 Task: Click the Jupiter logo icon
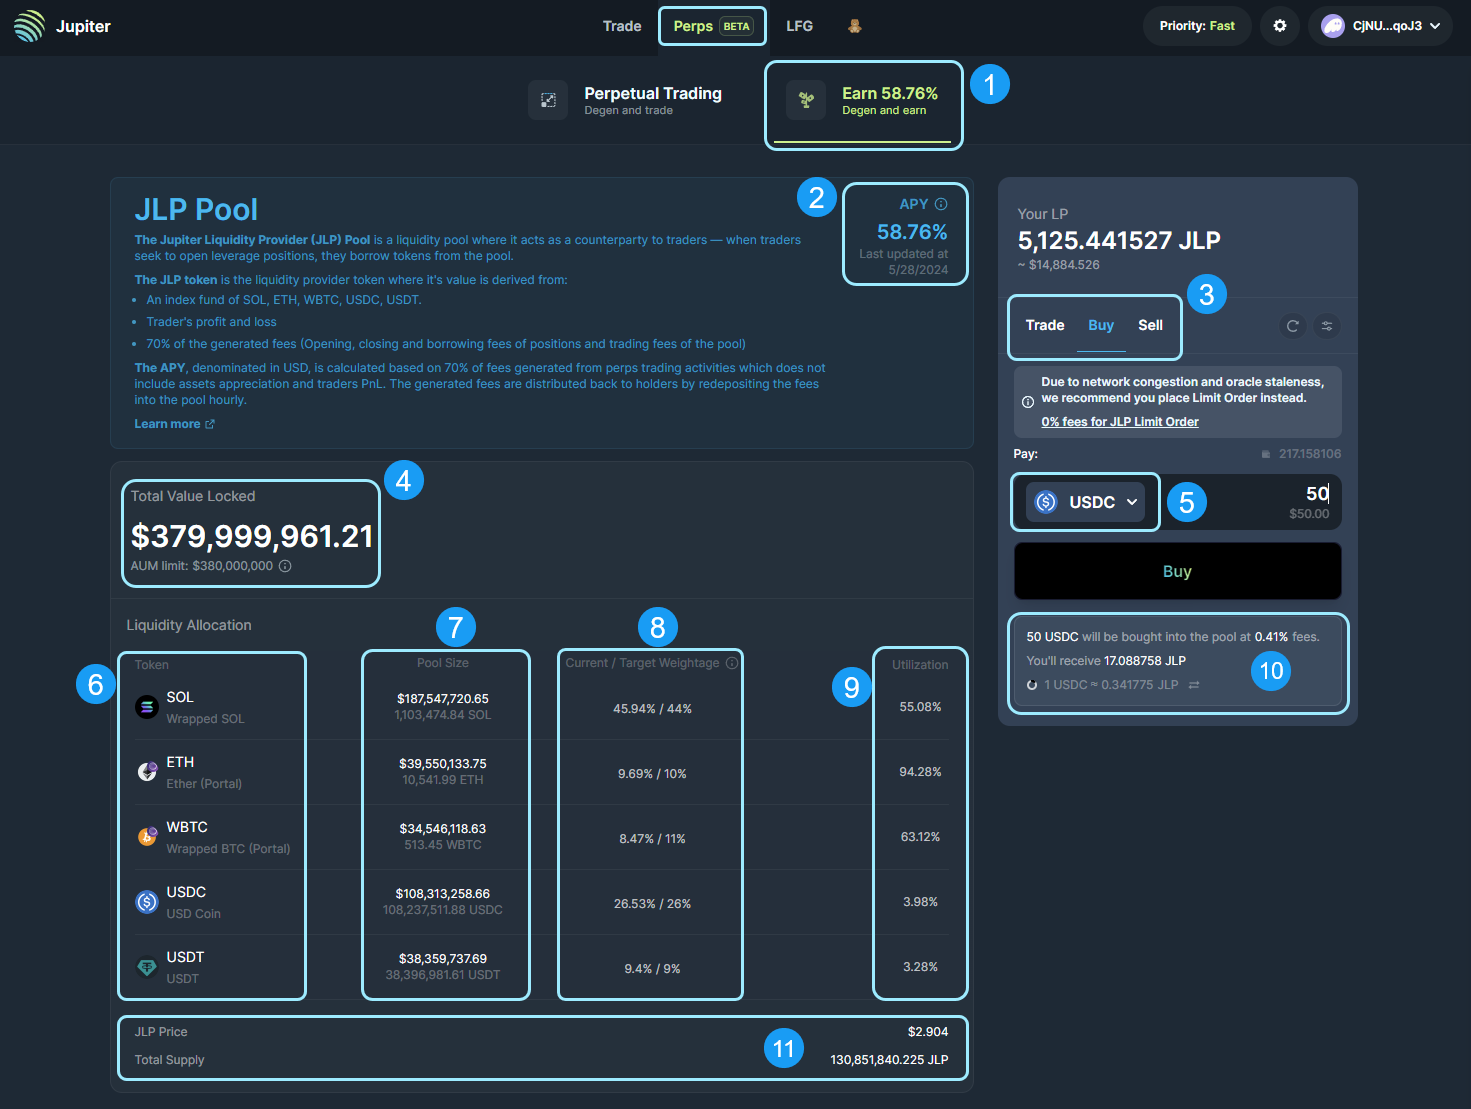point(30,26)
